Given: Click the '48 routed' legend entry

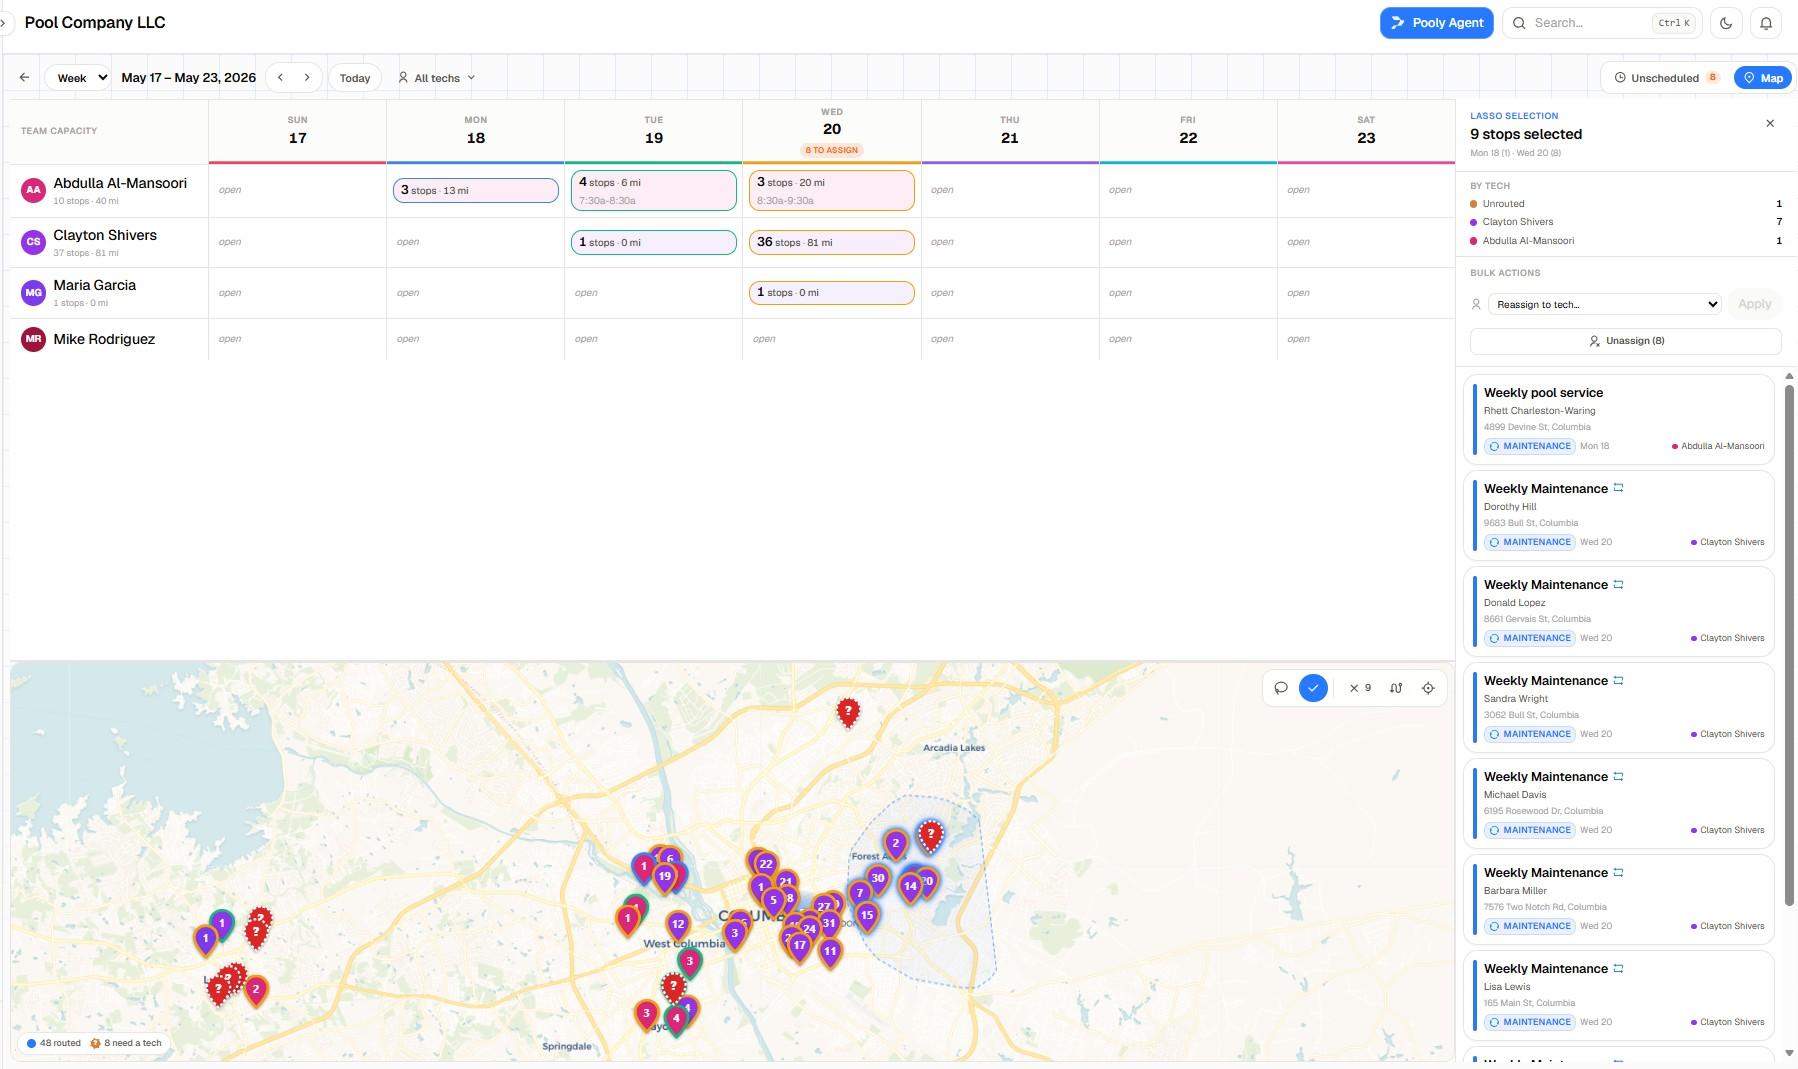Looking at the screenshot, I should pos(54,1043).
